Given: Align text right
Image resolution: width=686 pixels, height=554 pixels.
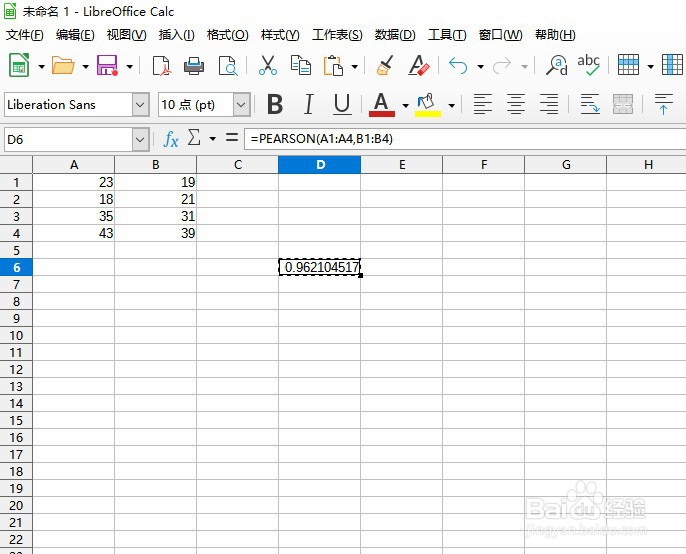Looking at the screenshot, I should (x=549, y=104).
